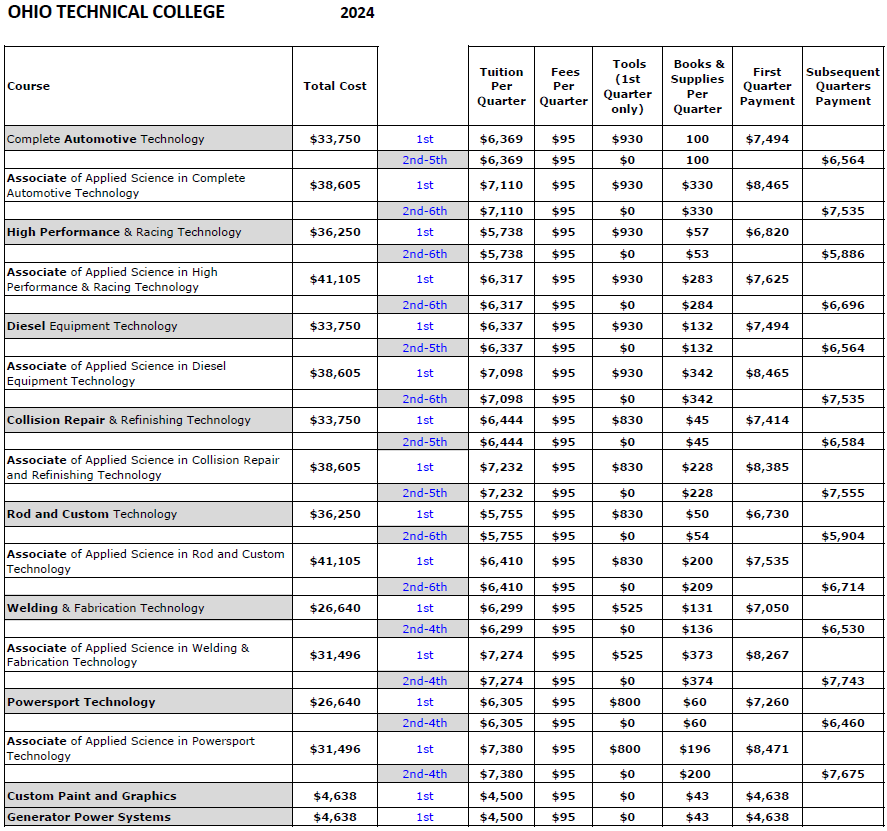The width and height of the screenshot is (887, 831).
Task: Click 1st quarter link for Complete Automotive Technology
Action: [x=424, y=139]
